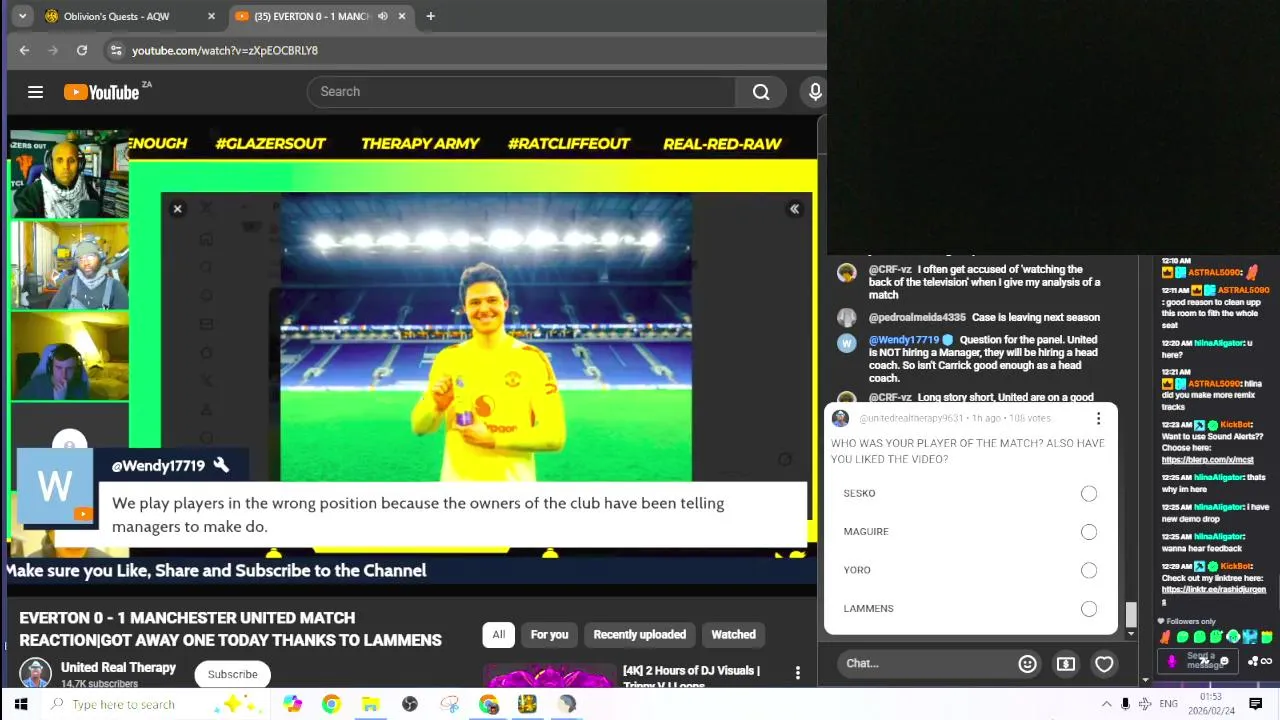Viewport: 1280px width, 720px height.
Task: Open the blerp.com Sound Alerts link
Action: pos(1207,460)
